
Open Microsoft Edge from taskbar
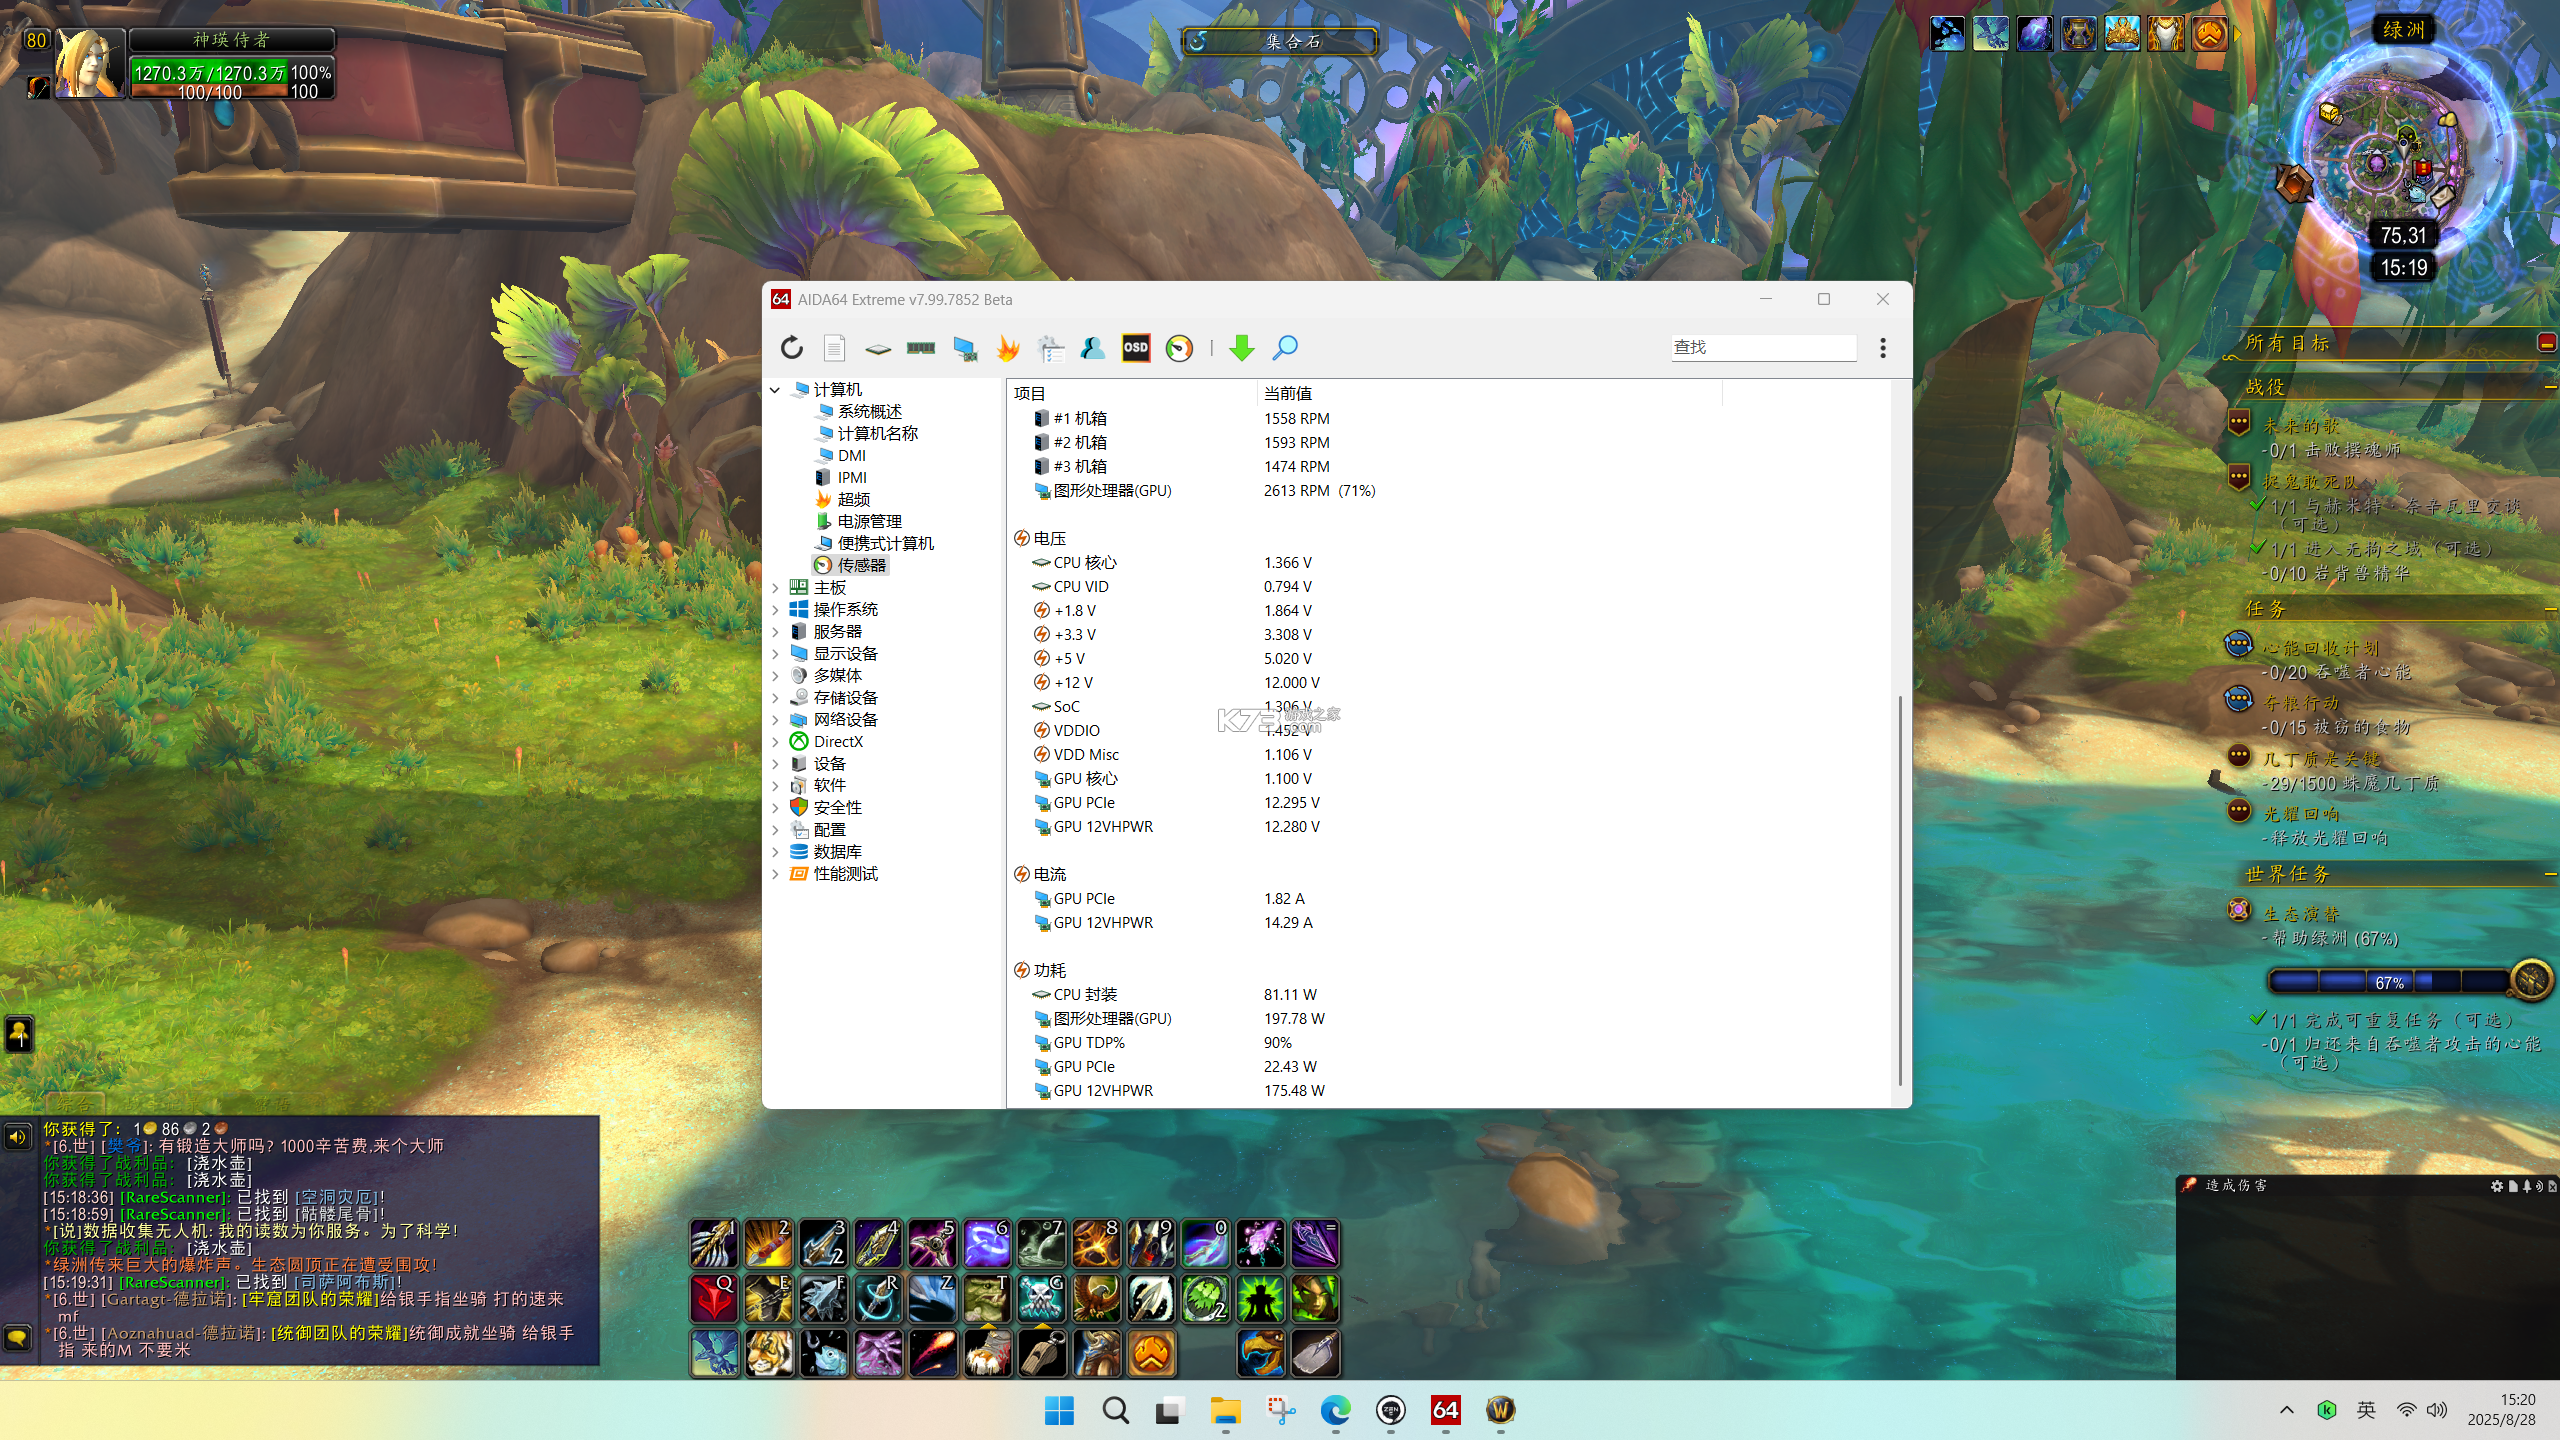click(1335, 1411)
